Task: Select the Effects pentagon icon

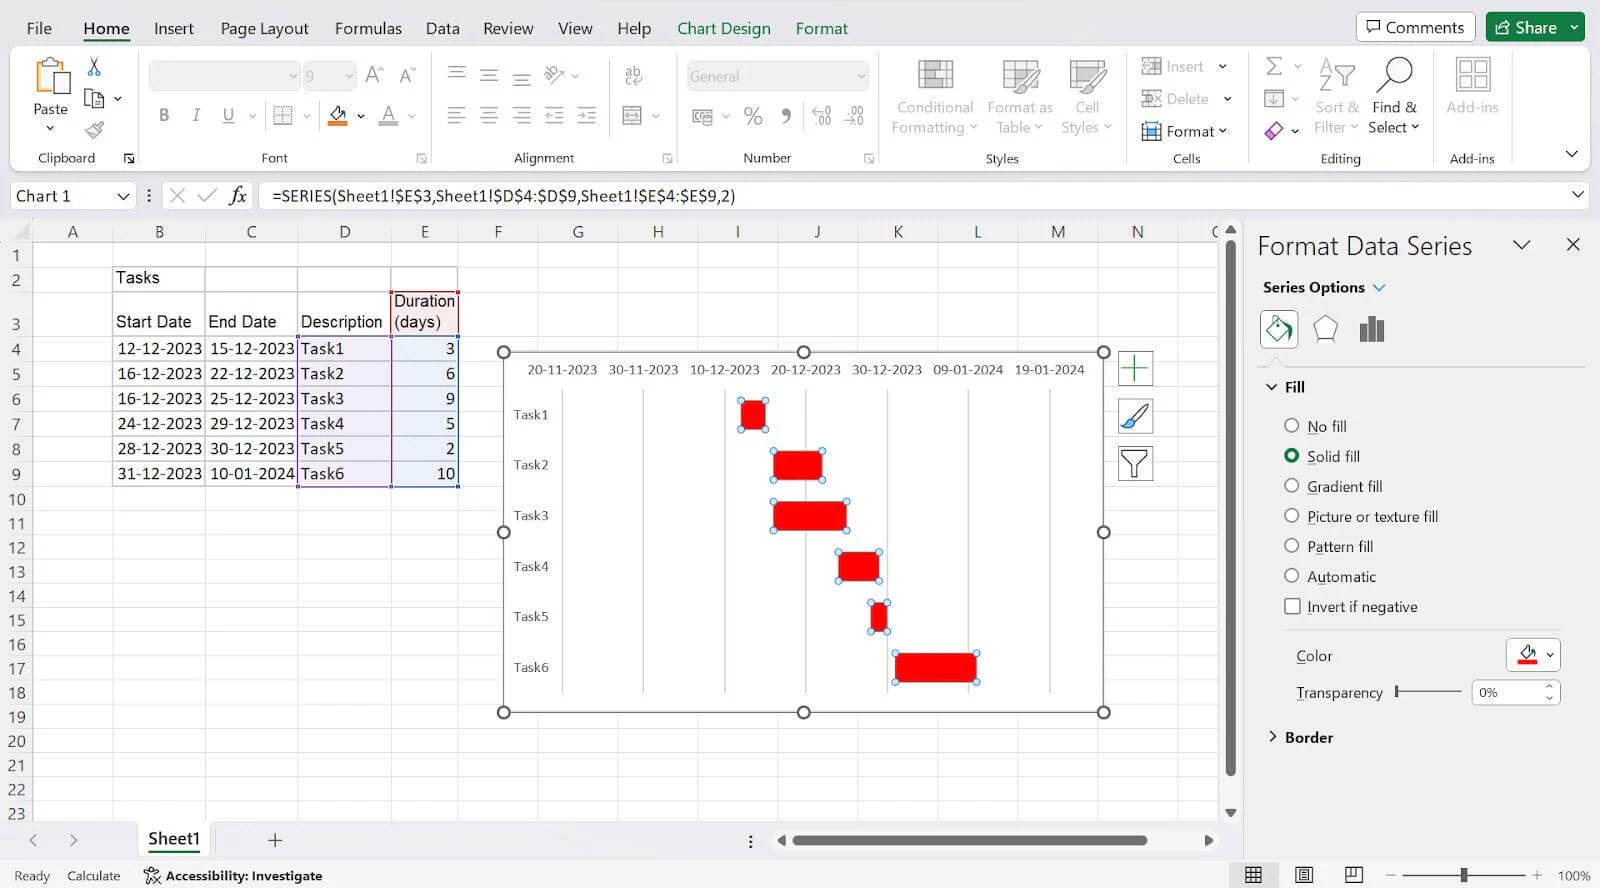Action: (1325, 329)
